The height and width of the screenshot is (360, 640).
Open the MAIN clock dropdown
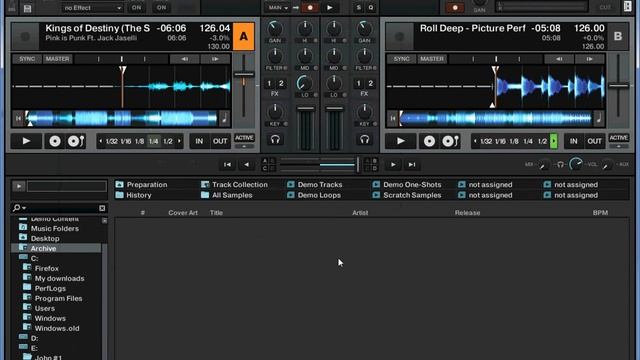click(x=278, y=8)
